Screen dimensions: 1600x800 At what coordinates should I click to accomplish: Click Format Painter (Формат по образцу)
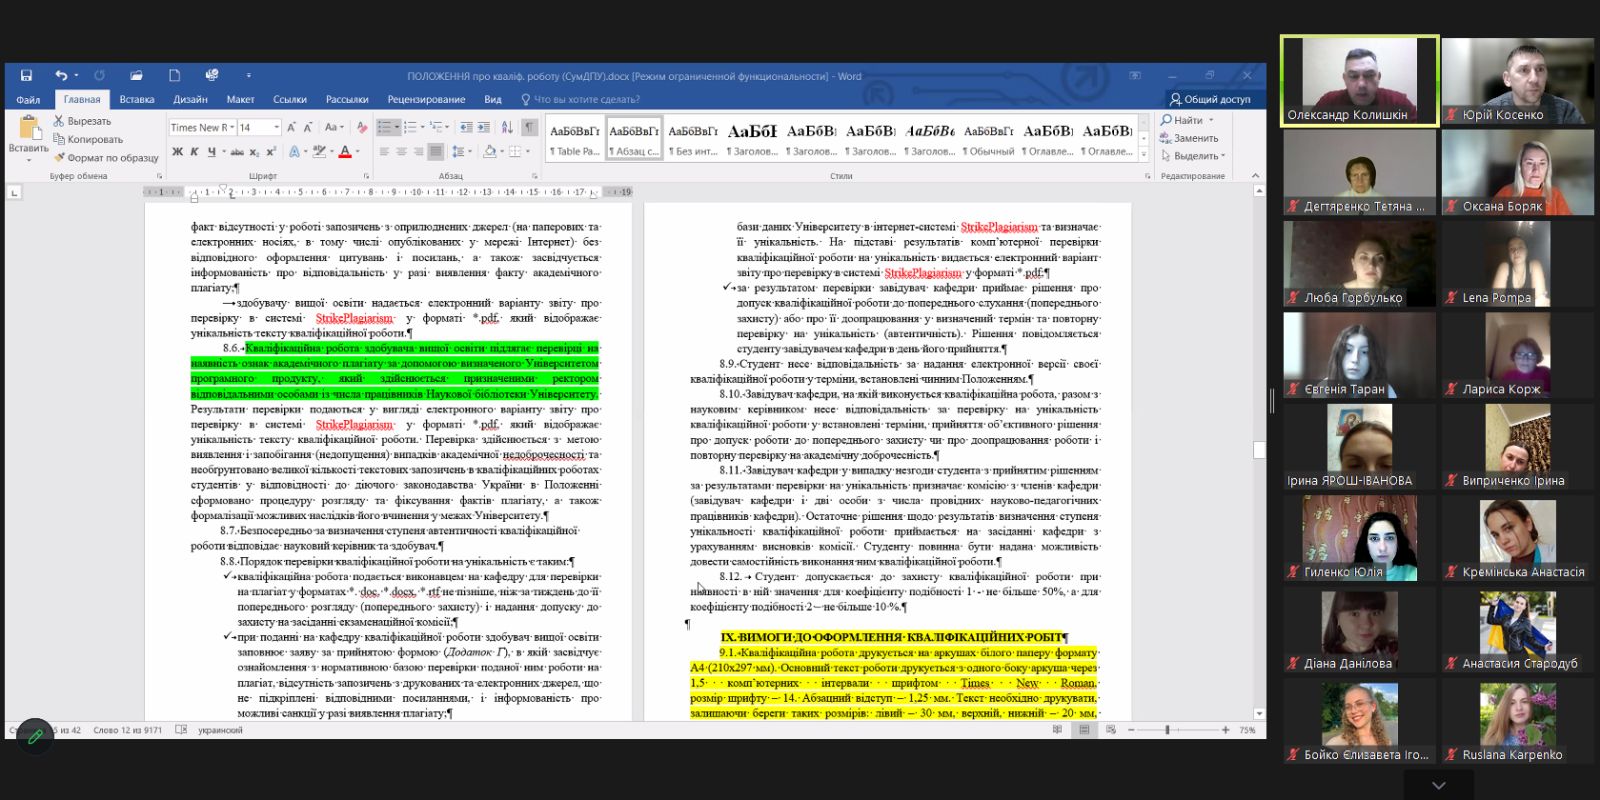pos(106,157)
